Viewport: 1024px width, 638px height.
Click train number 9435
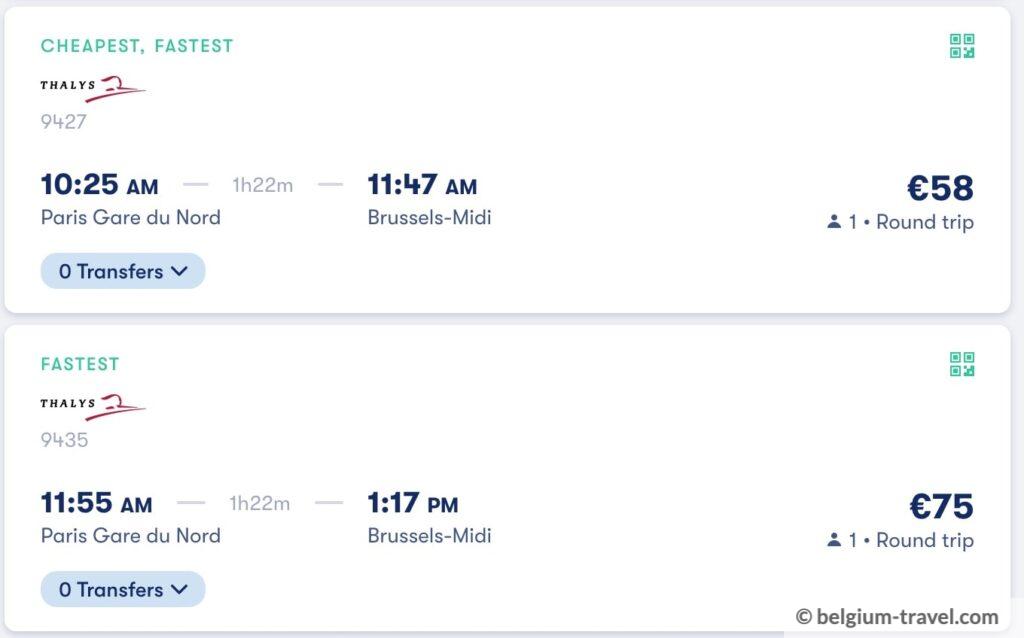[64, 439]
